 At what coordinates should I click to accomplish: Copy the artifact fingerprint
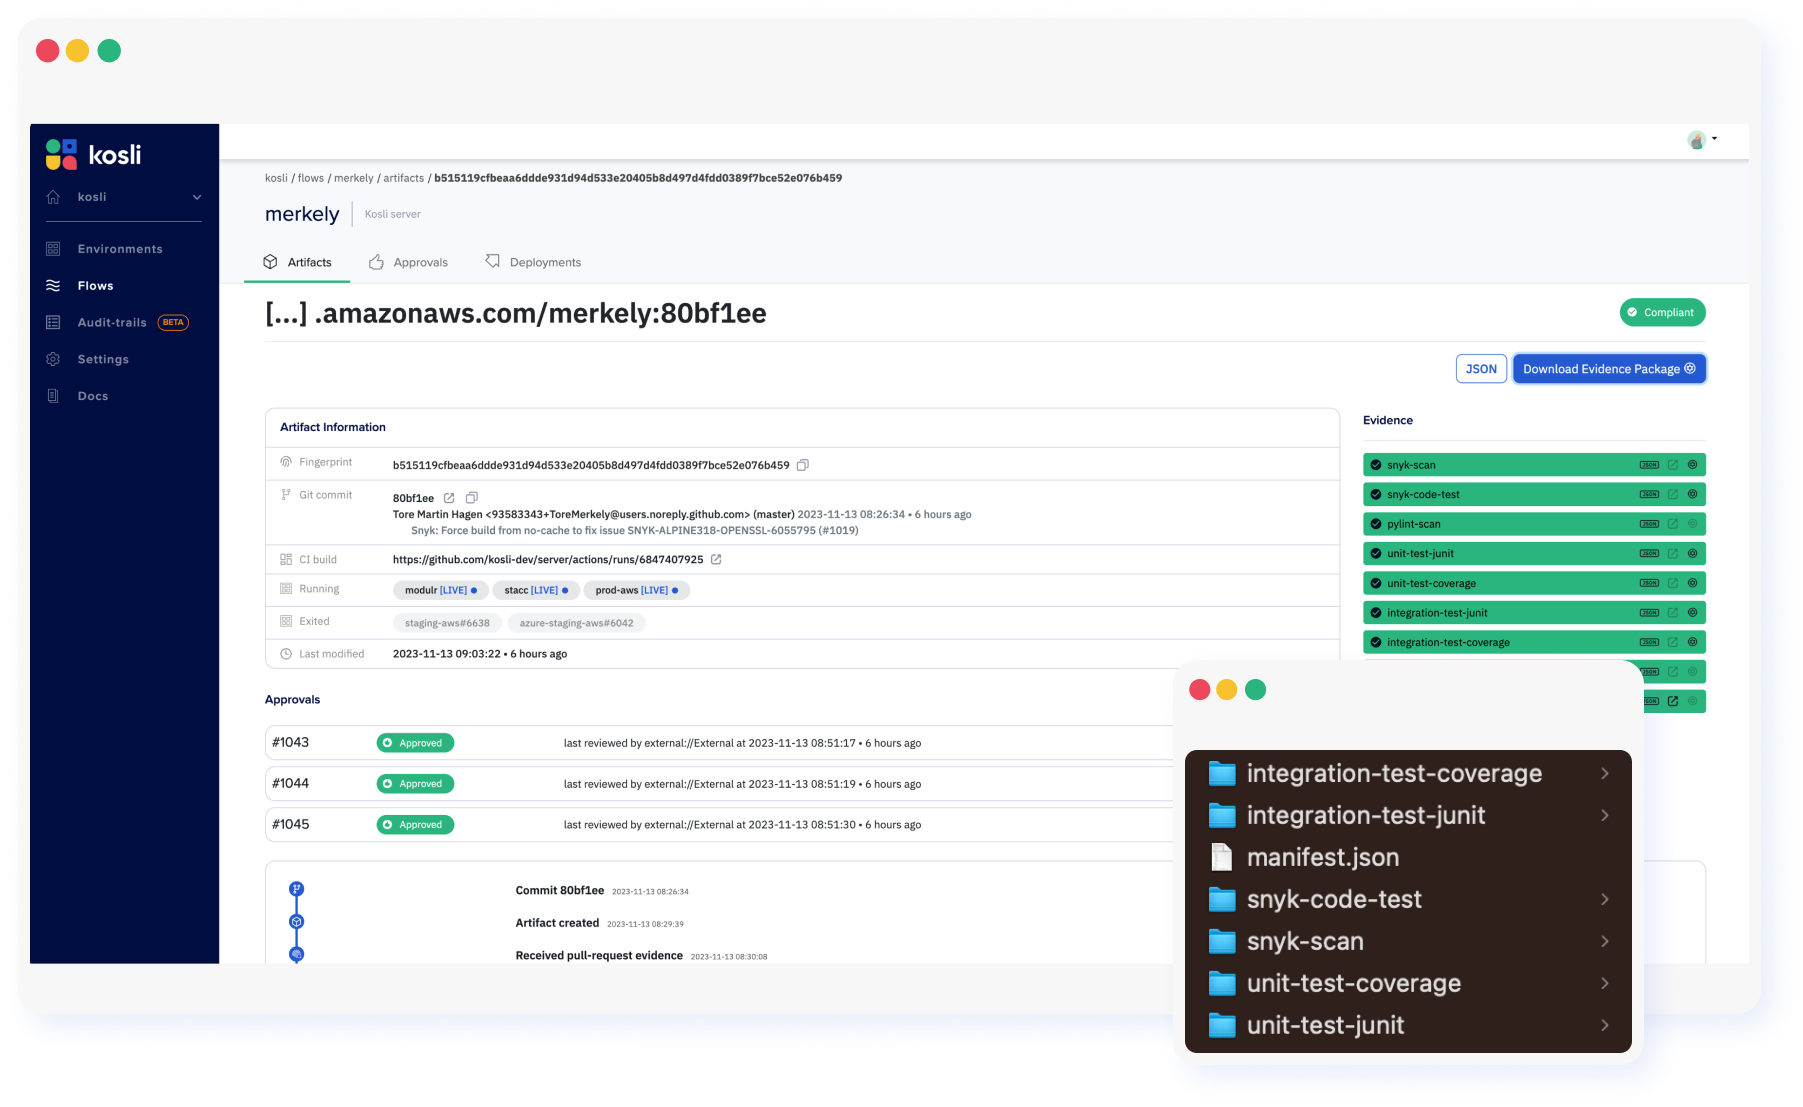pos(802,465)
